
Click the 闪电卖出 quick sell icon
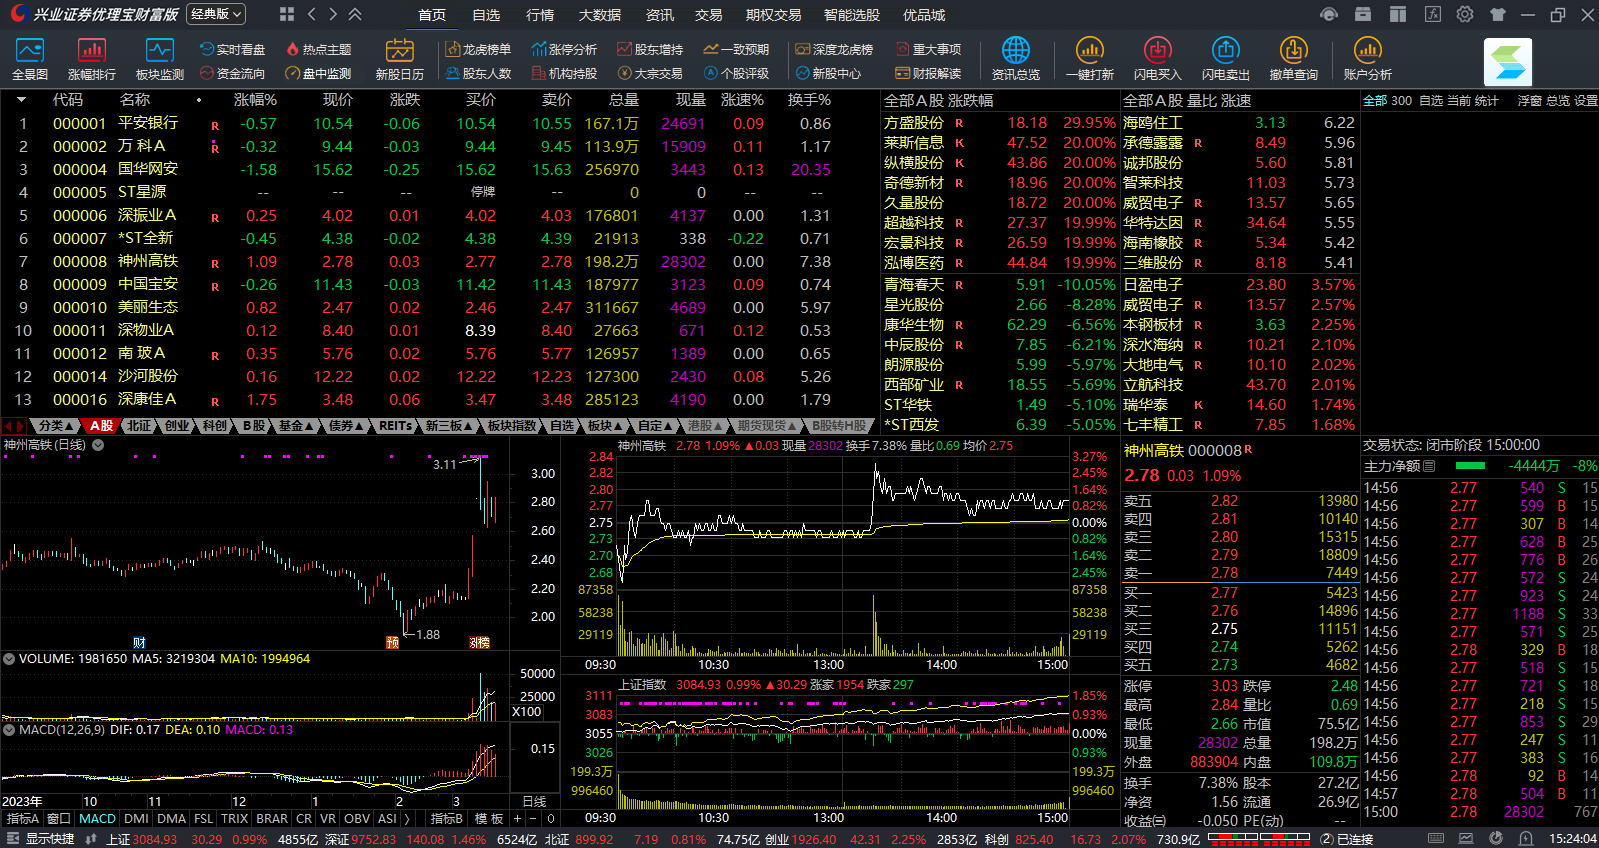[x=1225, y=59]
